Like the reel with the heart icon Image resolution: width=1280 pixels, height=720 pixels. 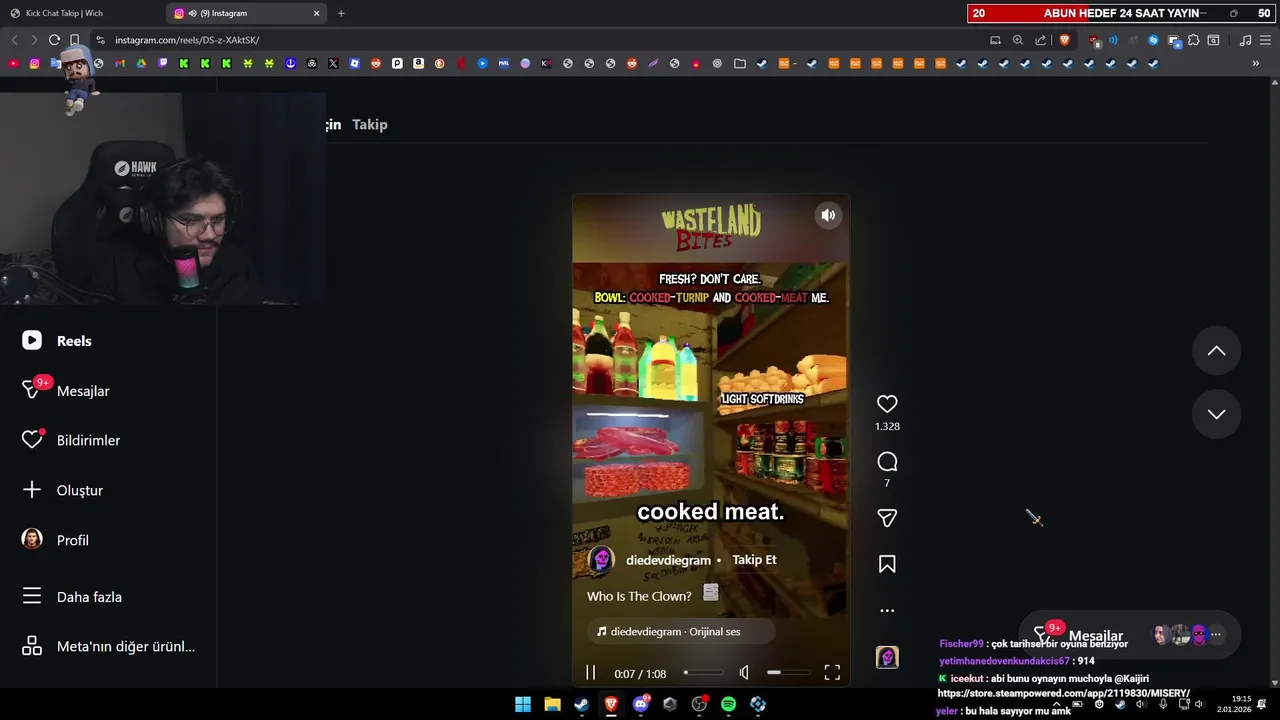click(887, 404)
